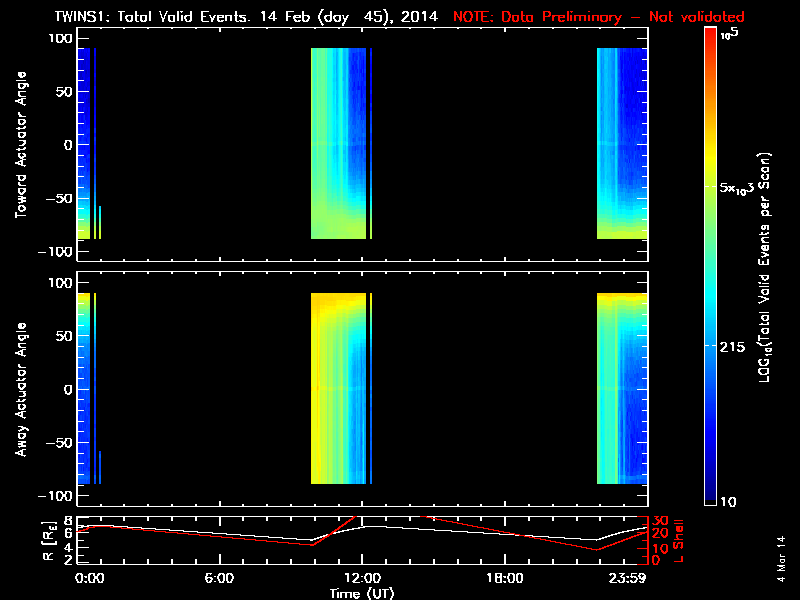Image resolution: width=800 pixels, height=600 pixels.
Task: Click the red 'L Shell' axis label
Action: tap(679, 541)
